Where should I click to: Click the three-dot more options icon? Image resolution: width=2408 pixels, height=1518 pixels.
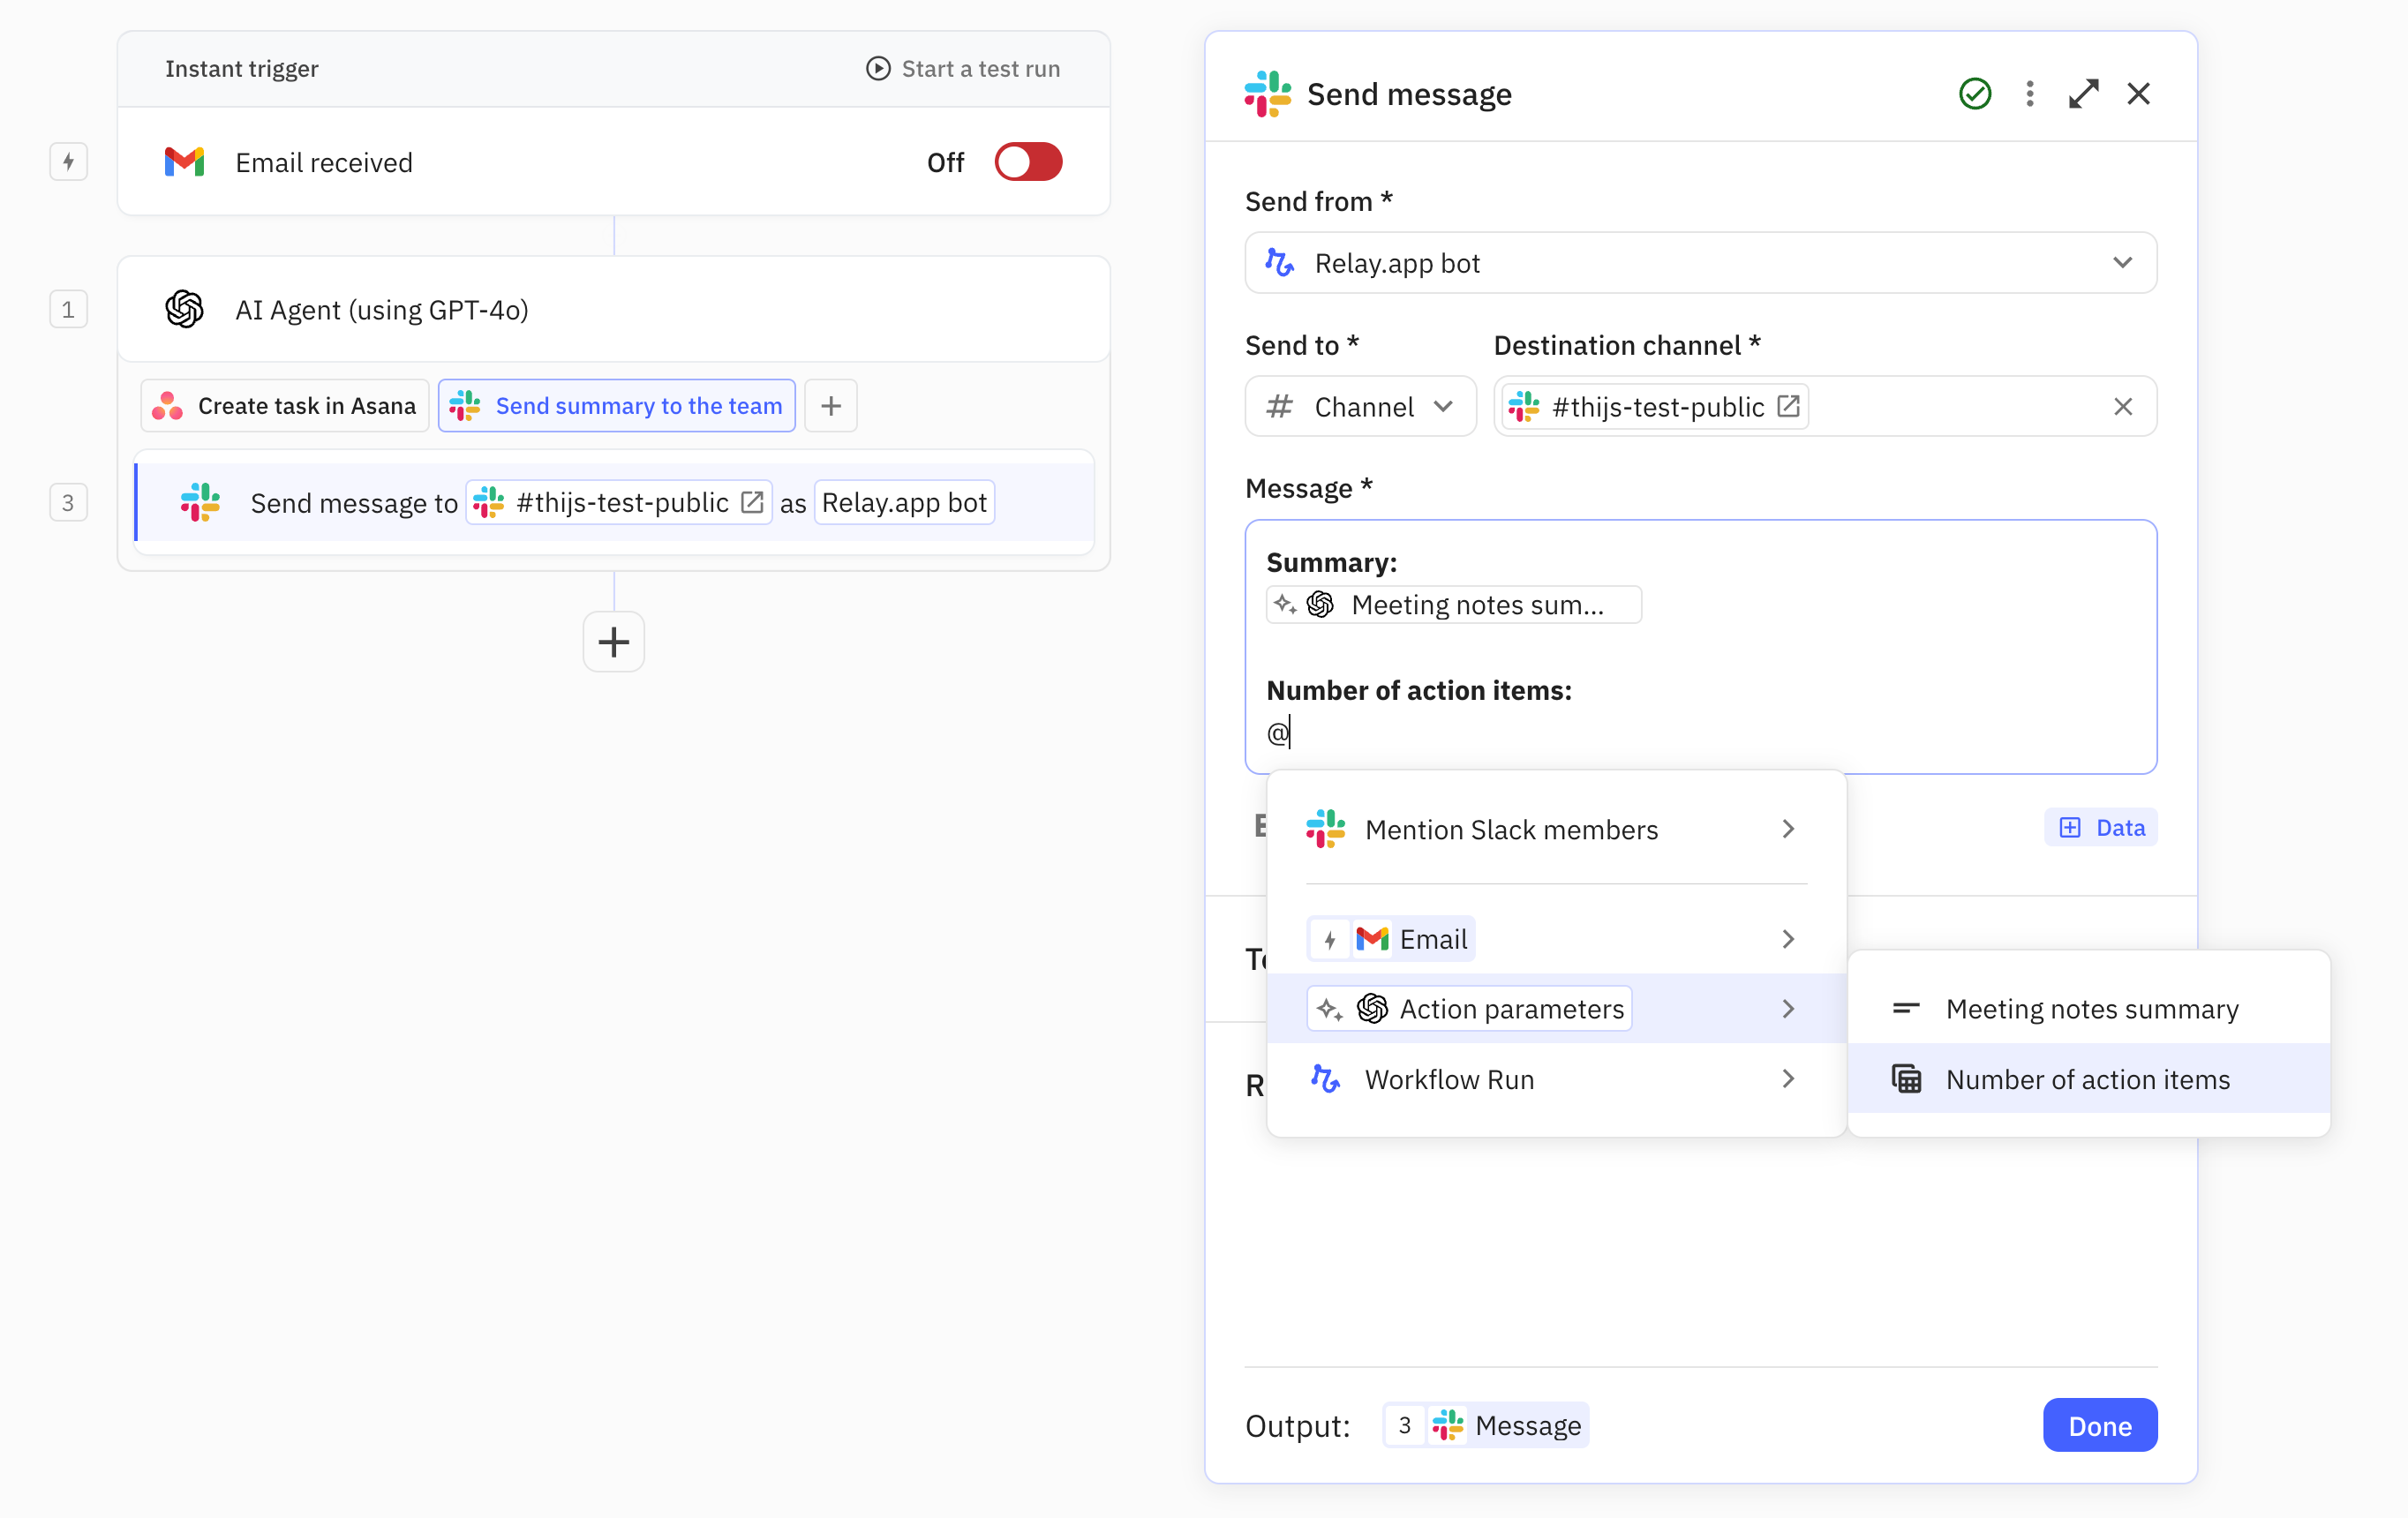[x=2029, y=94]
